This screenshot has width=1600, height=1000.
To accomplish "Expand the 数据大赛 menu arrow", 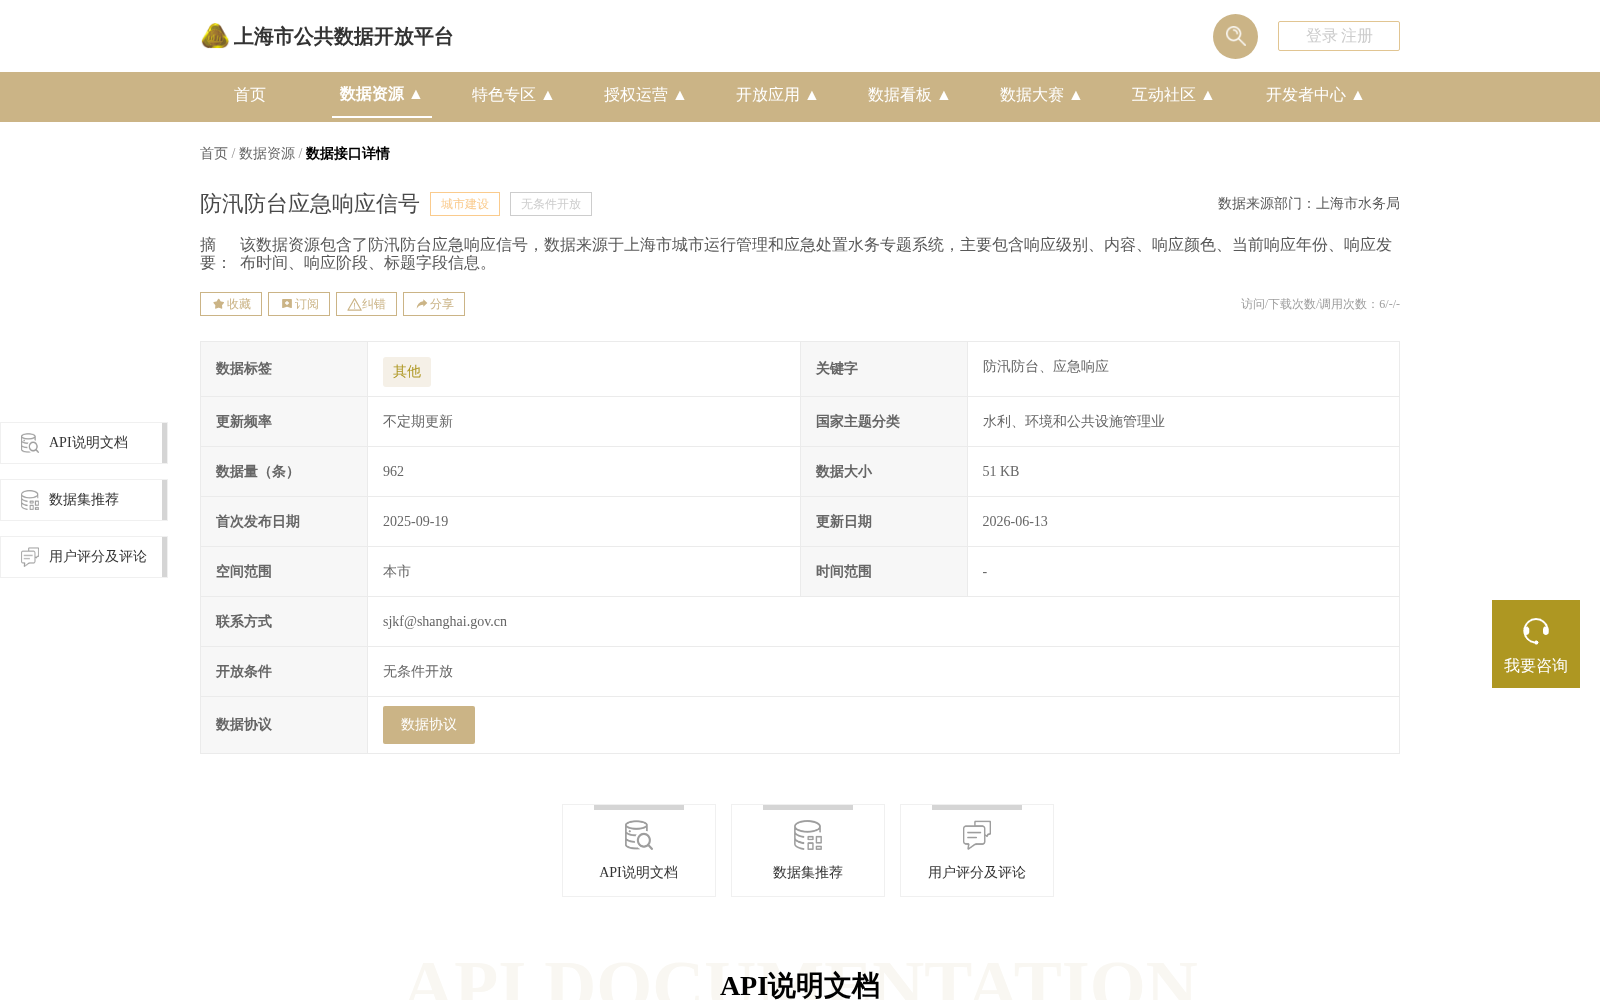I will pos(1076,95).
